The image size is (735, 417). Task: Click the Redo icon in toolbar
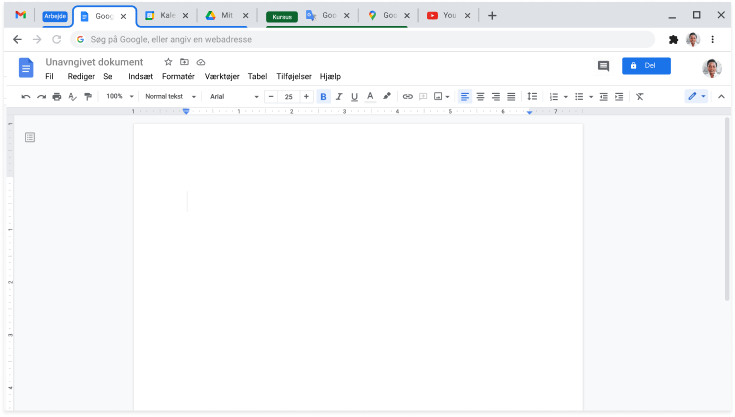(42, 97)
